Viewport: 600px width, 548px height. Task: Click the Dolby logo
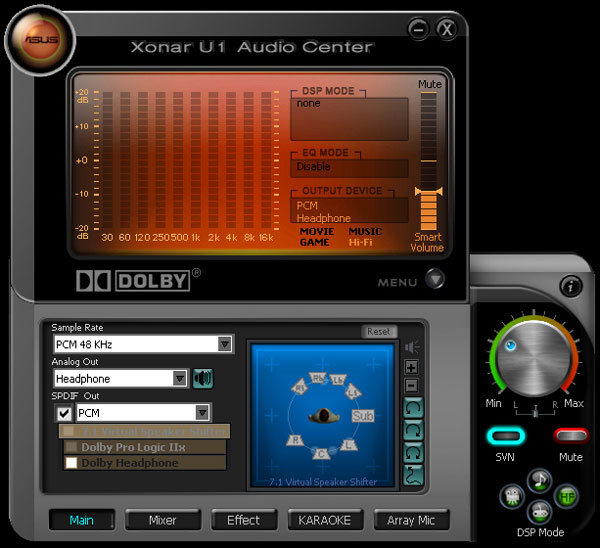click(x=133, y=281)
